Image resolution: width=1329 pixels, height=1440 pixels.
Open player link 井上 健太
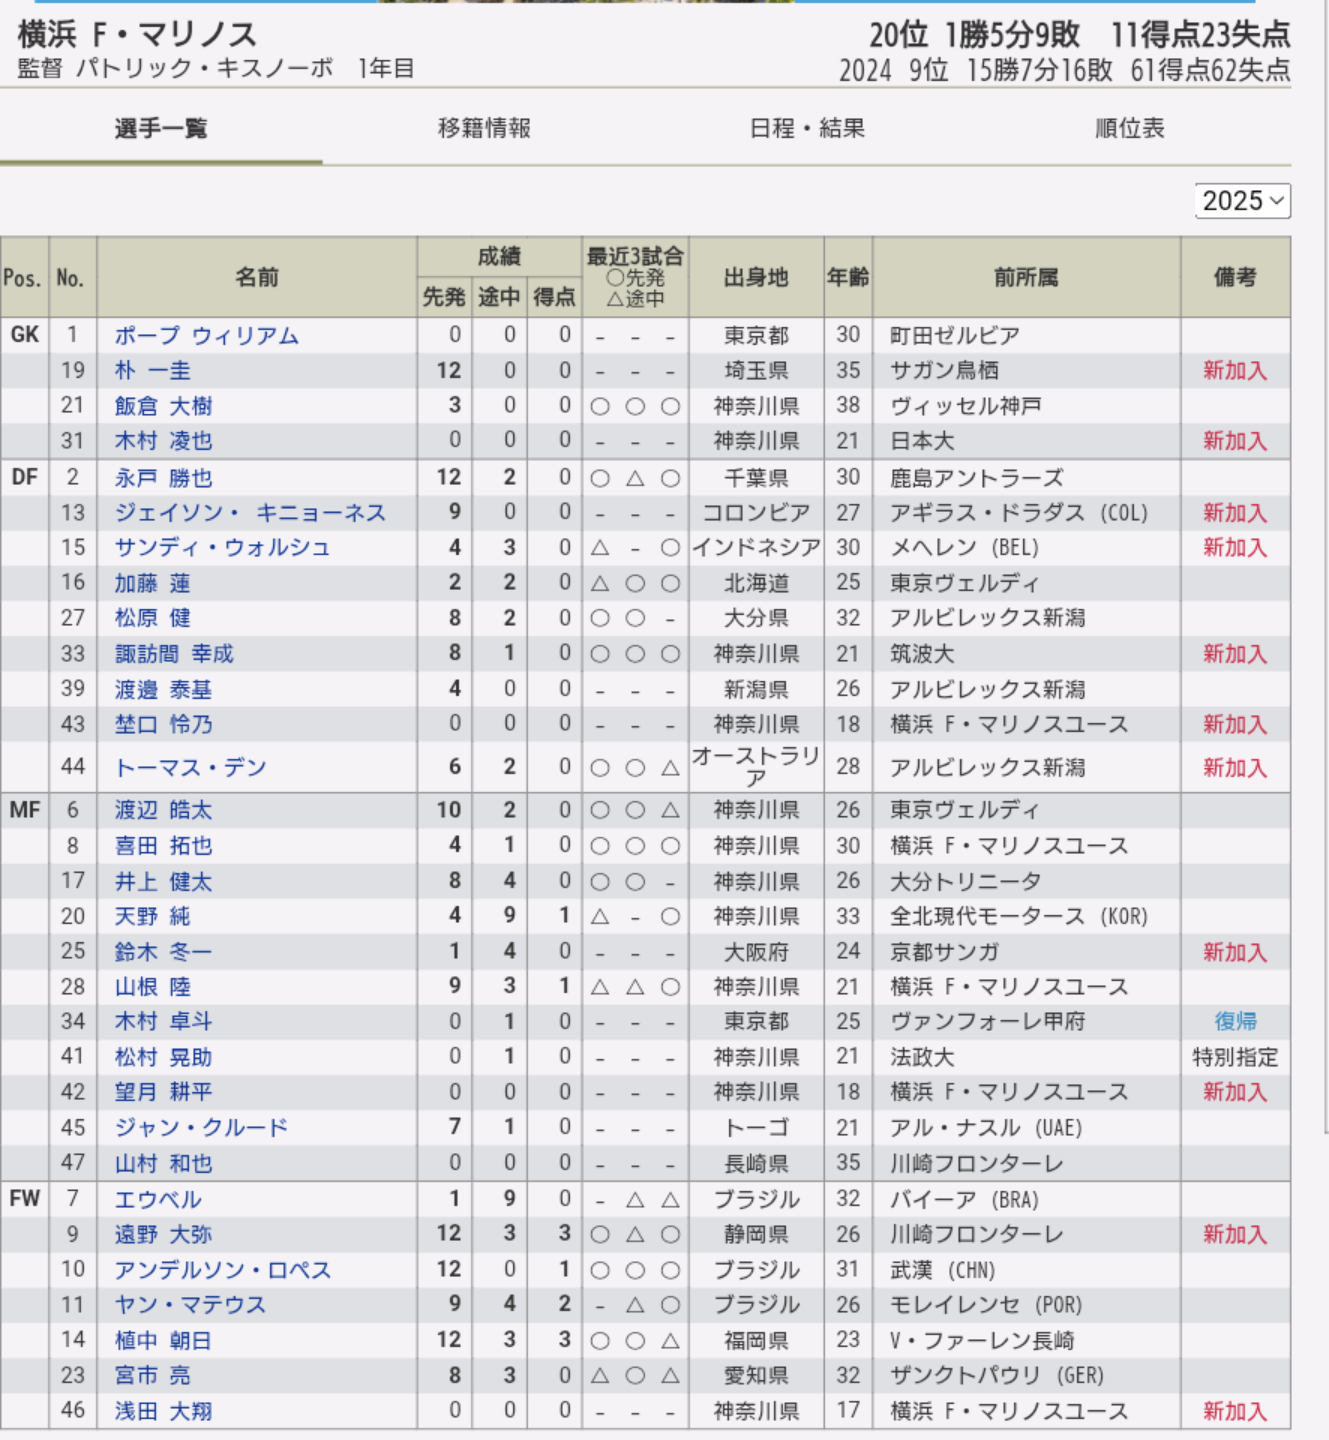click(163, 882)
